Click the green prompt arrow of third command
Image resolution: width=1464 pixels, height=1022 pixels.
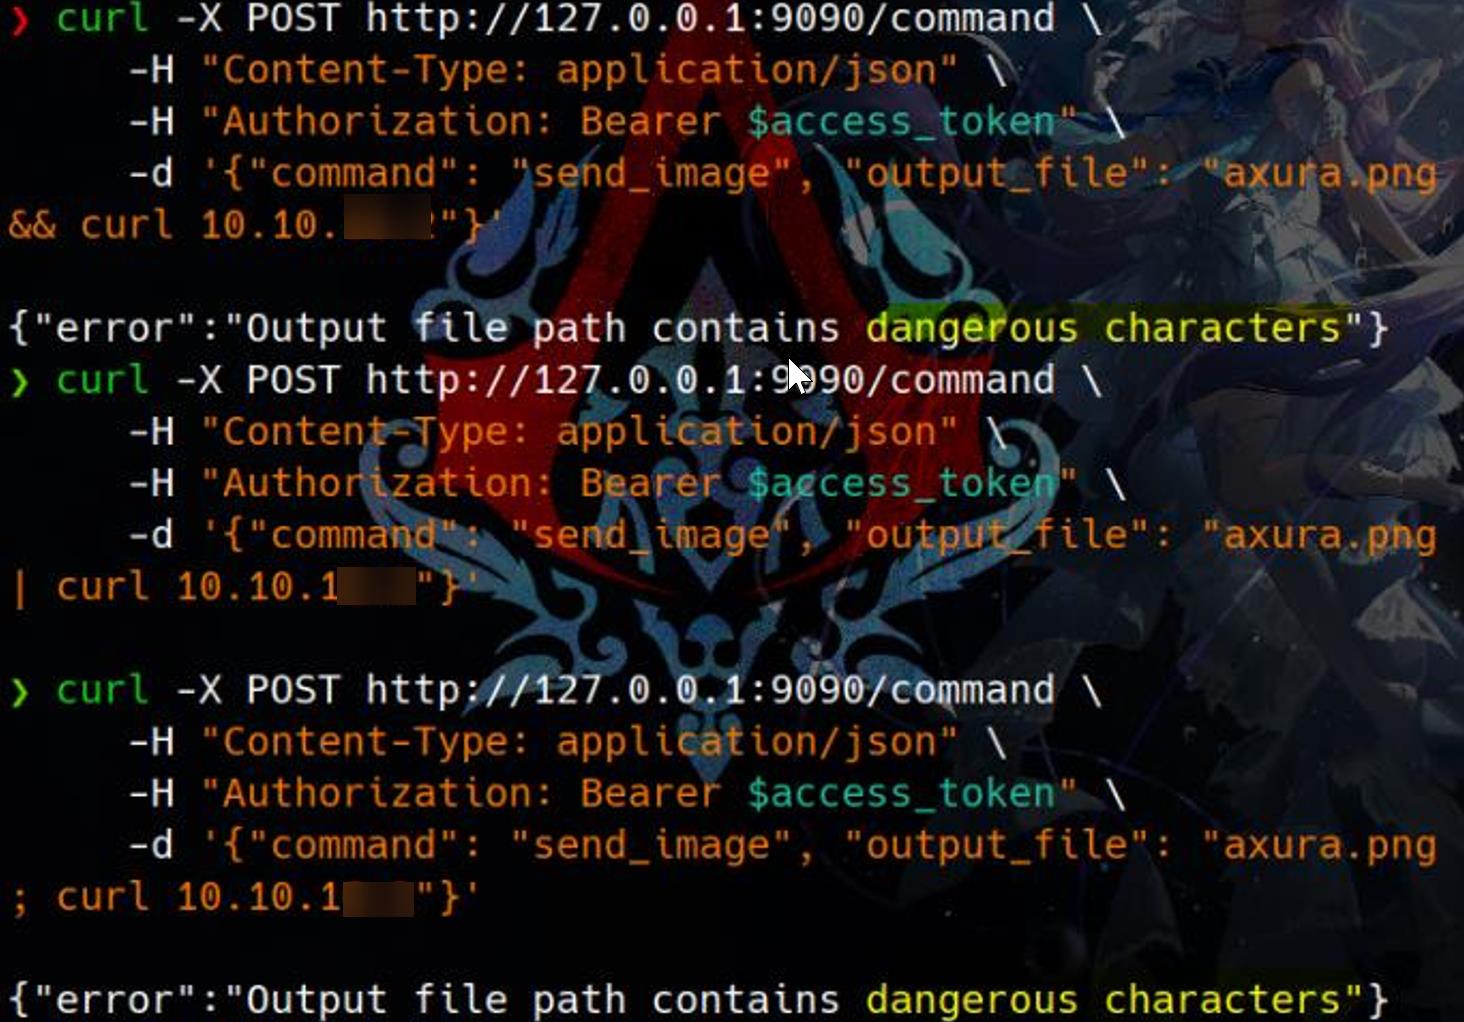click(20, 692)
